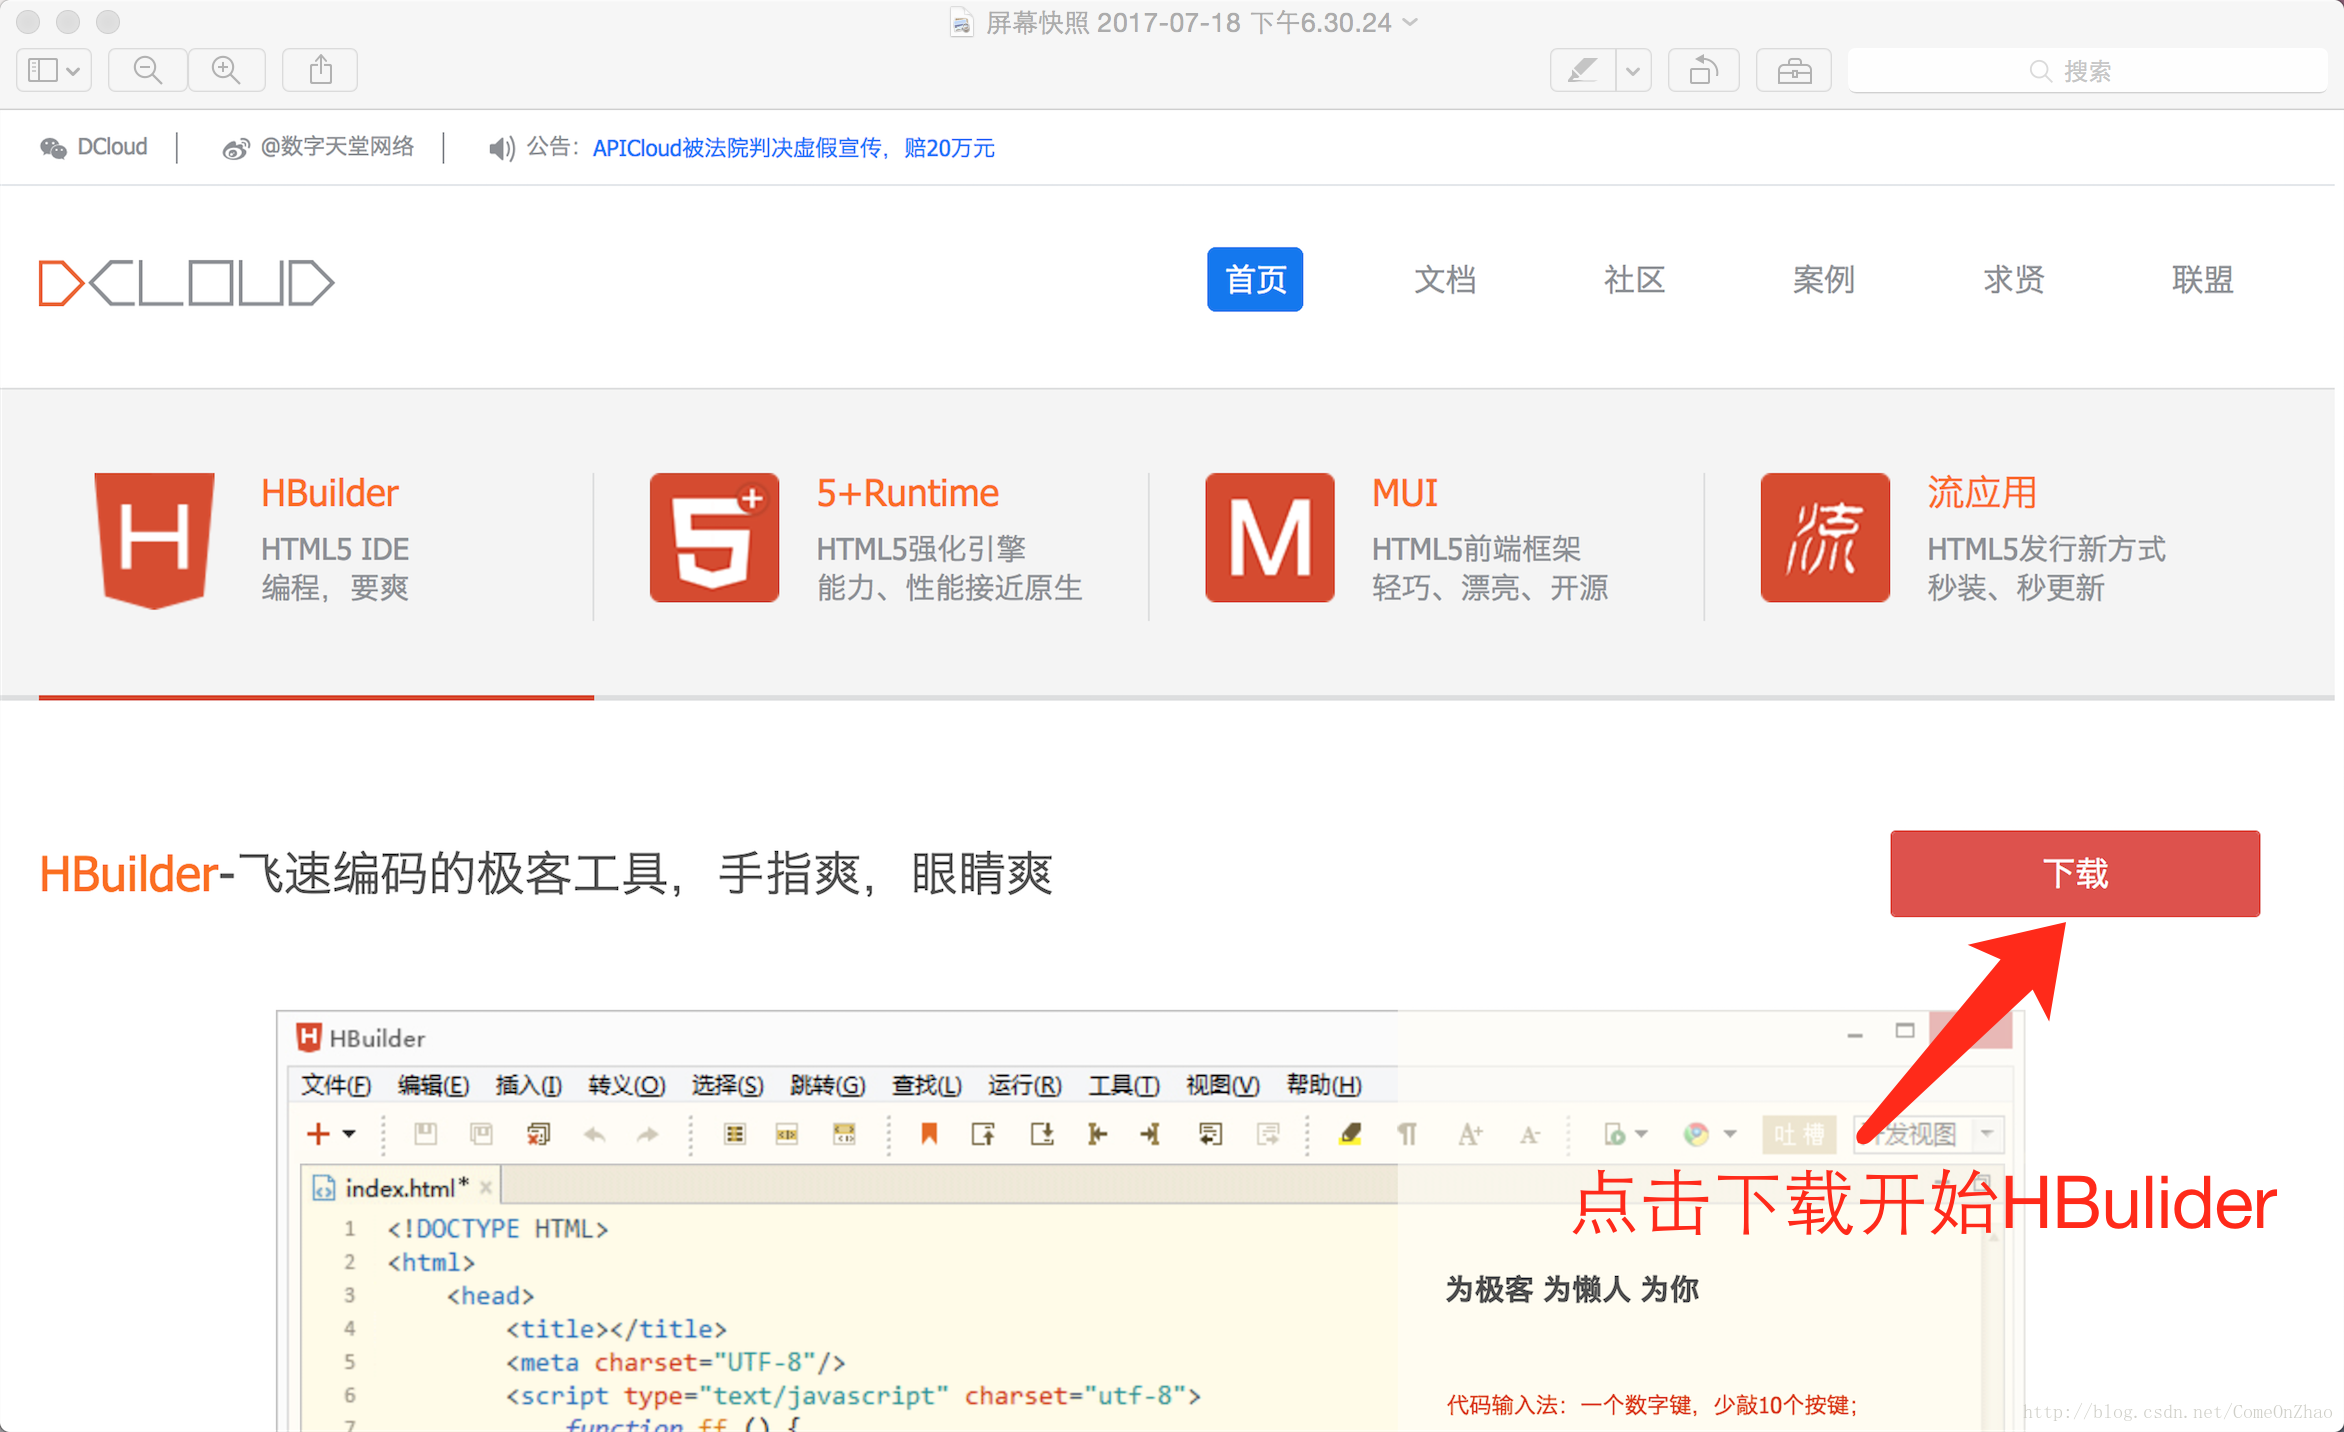Click the HBuilder window title logo
Image resolution: width=2344 pixels, height=1432 pixels.
pyautogui.click(x=309, y=1038)
